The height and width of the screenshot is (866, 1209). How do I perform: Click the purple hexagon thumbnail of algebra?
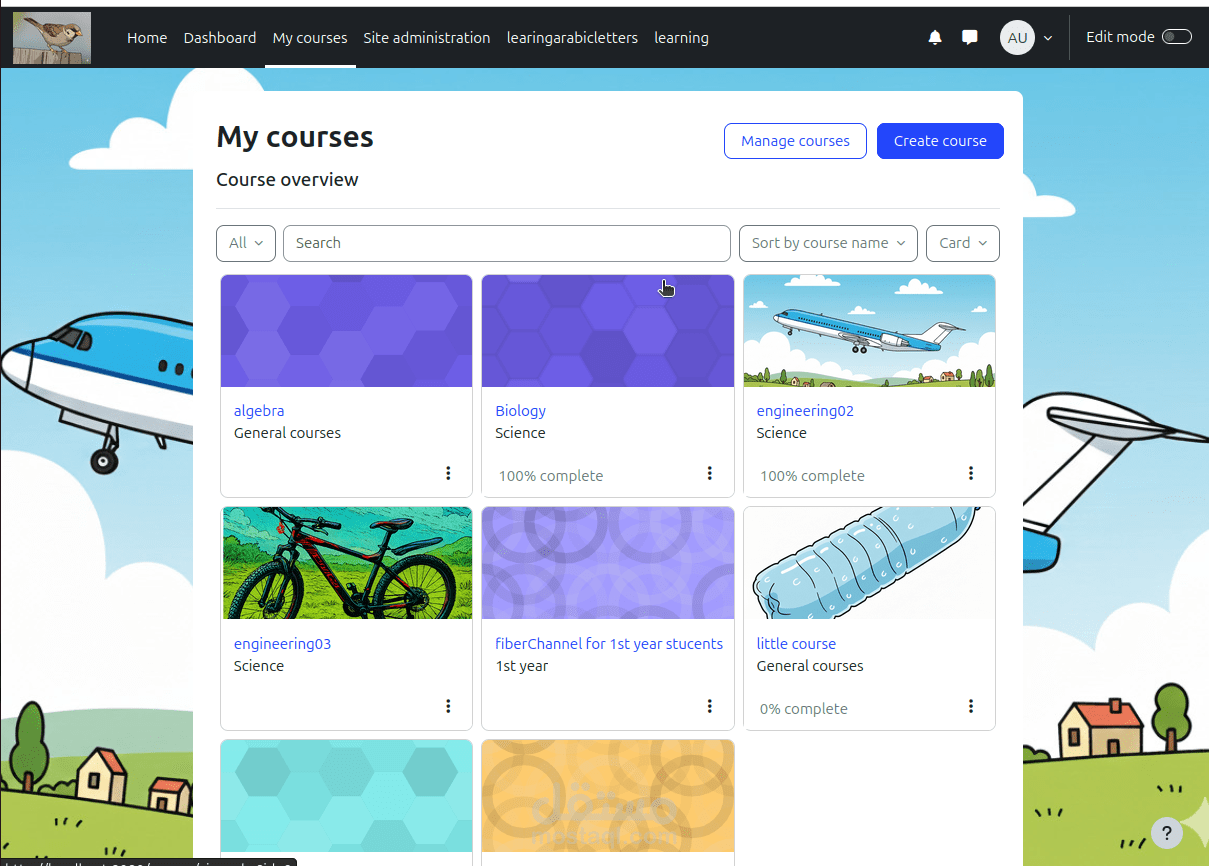346,331
